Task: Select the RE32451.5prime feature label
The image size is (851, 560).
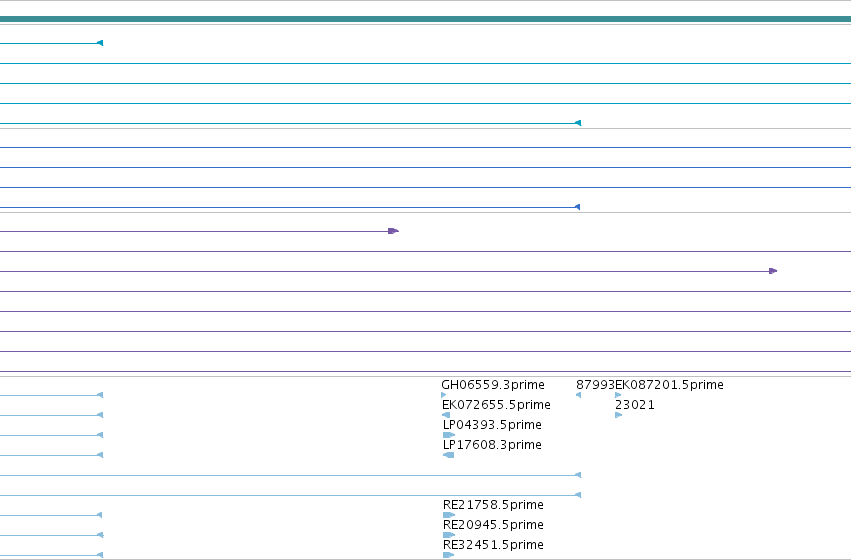Action: (493, 545)
